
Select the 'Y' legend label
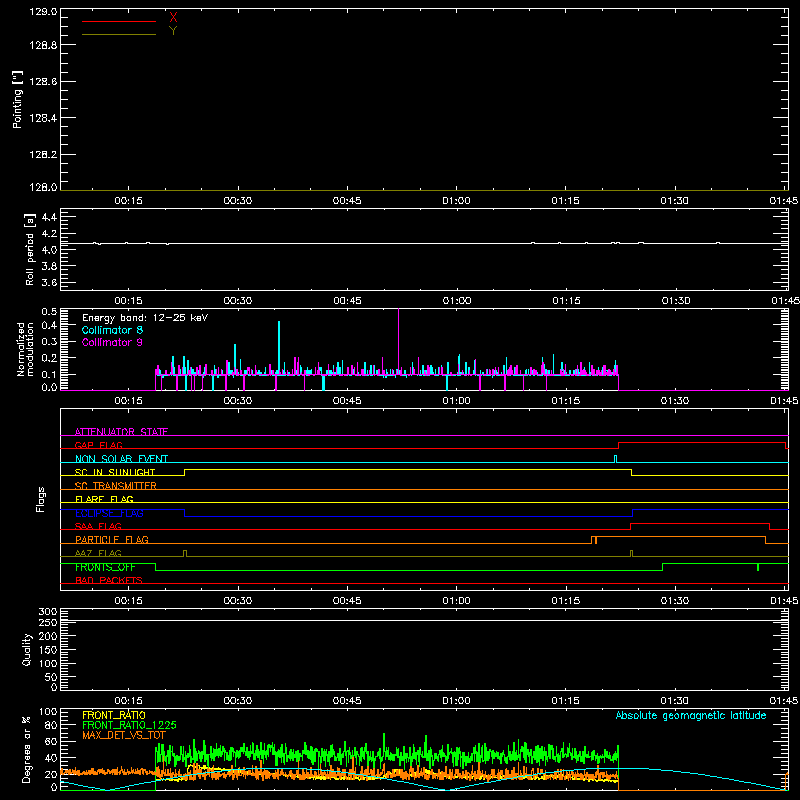point(173,31)
